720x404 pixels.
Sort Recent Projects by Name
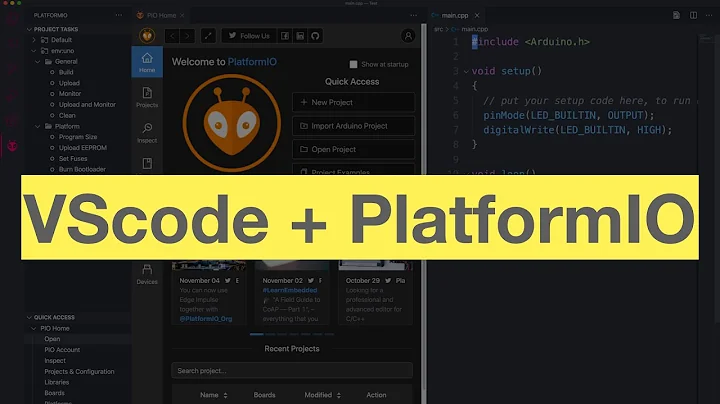[214, 395]
